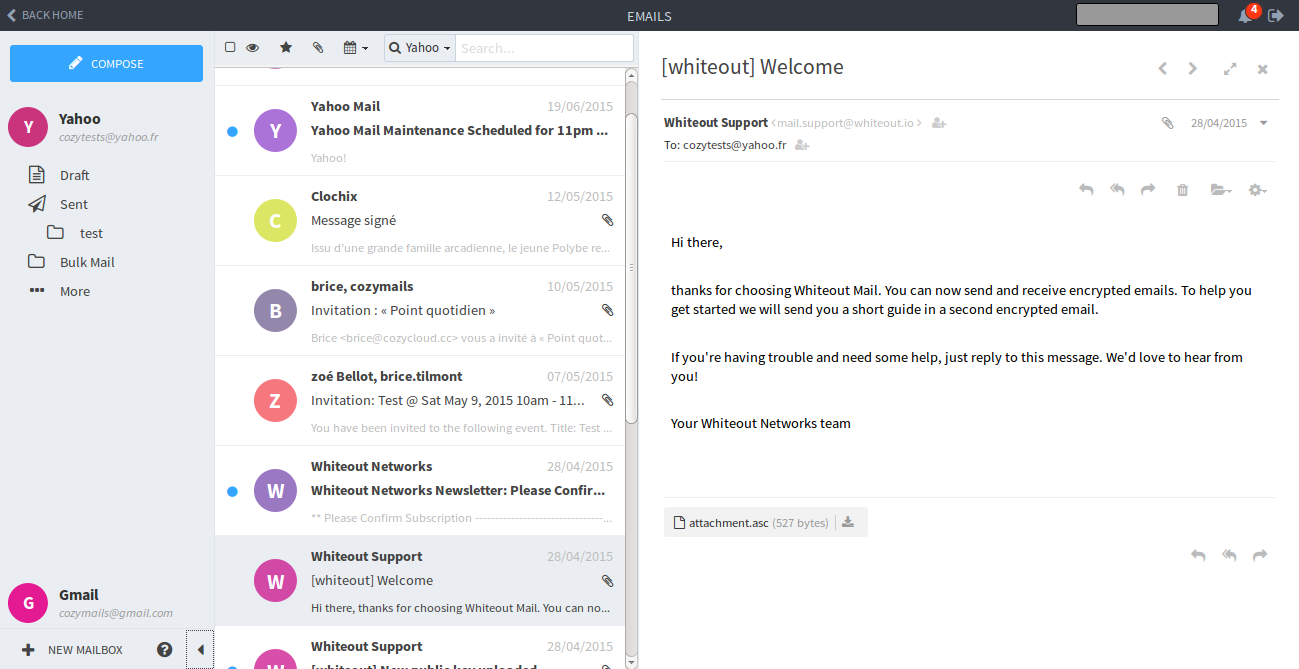
Task: Show previous message with left chevron
Action: point(1162,68)
